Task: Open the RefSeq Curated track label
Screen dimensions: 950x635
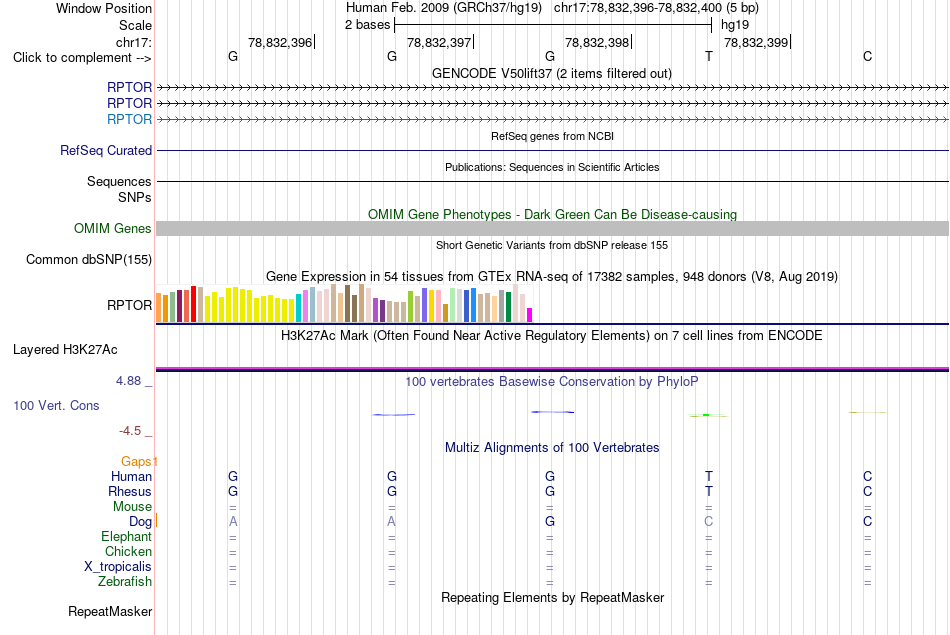Action: tap(105, 150)
